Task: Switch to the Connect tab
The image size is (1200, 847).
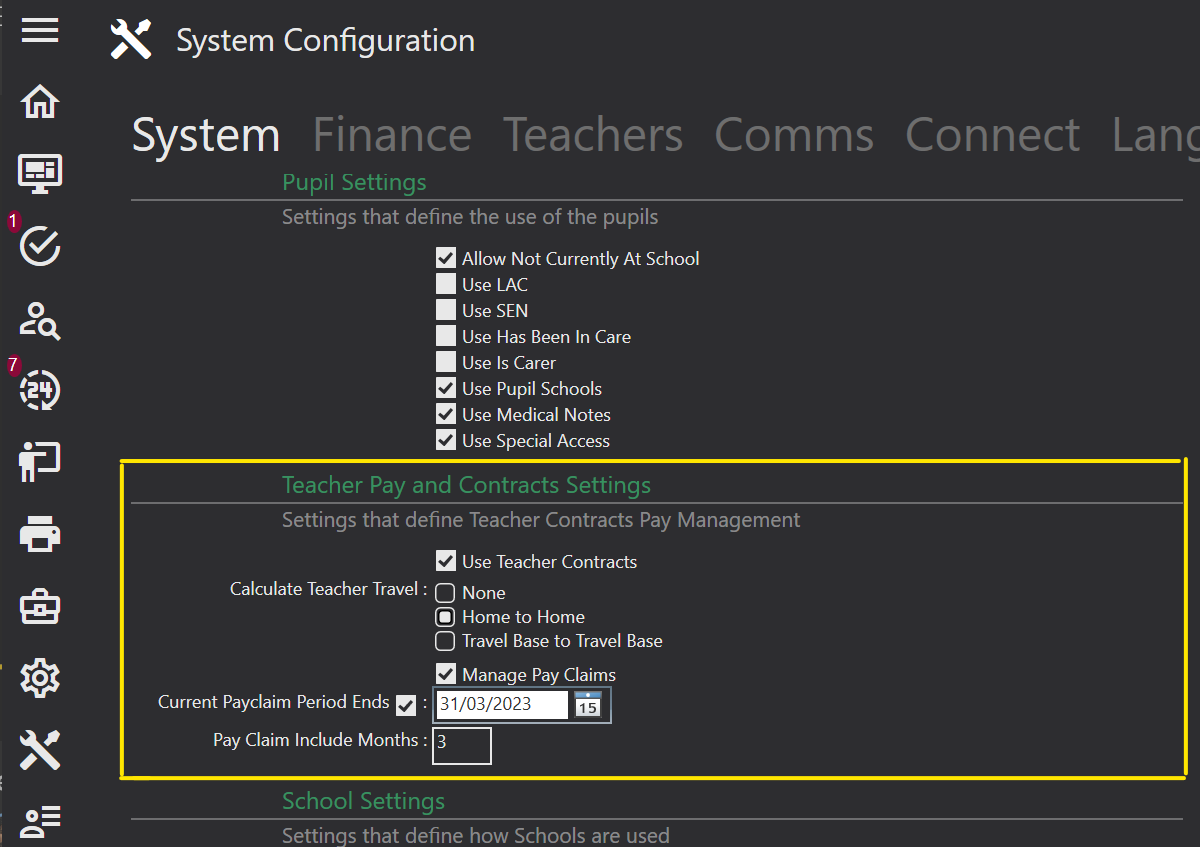Action: pyautogui.click(x=993, y=135)
